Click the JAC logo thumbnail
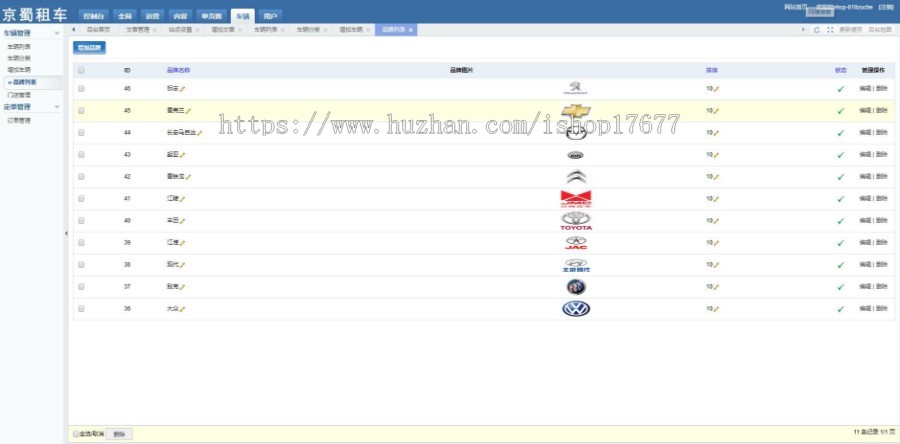This screenshot has width=900, height=444. tap(576, 243)
